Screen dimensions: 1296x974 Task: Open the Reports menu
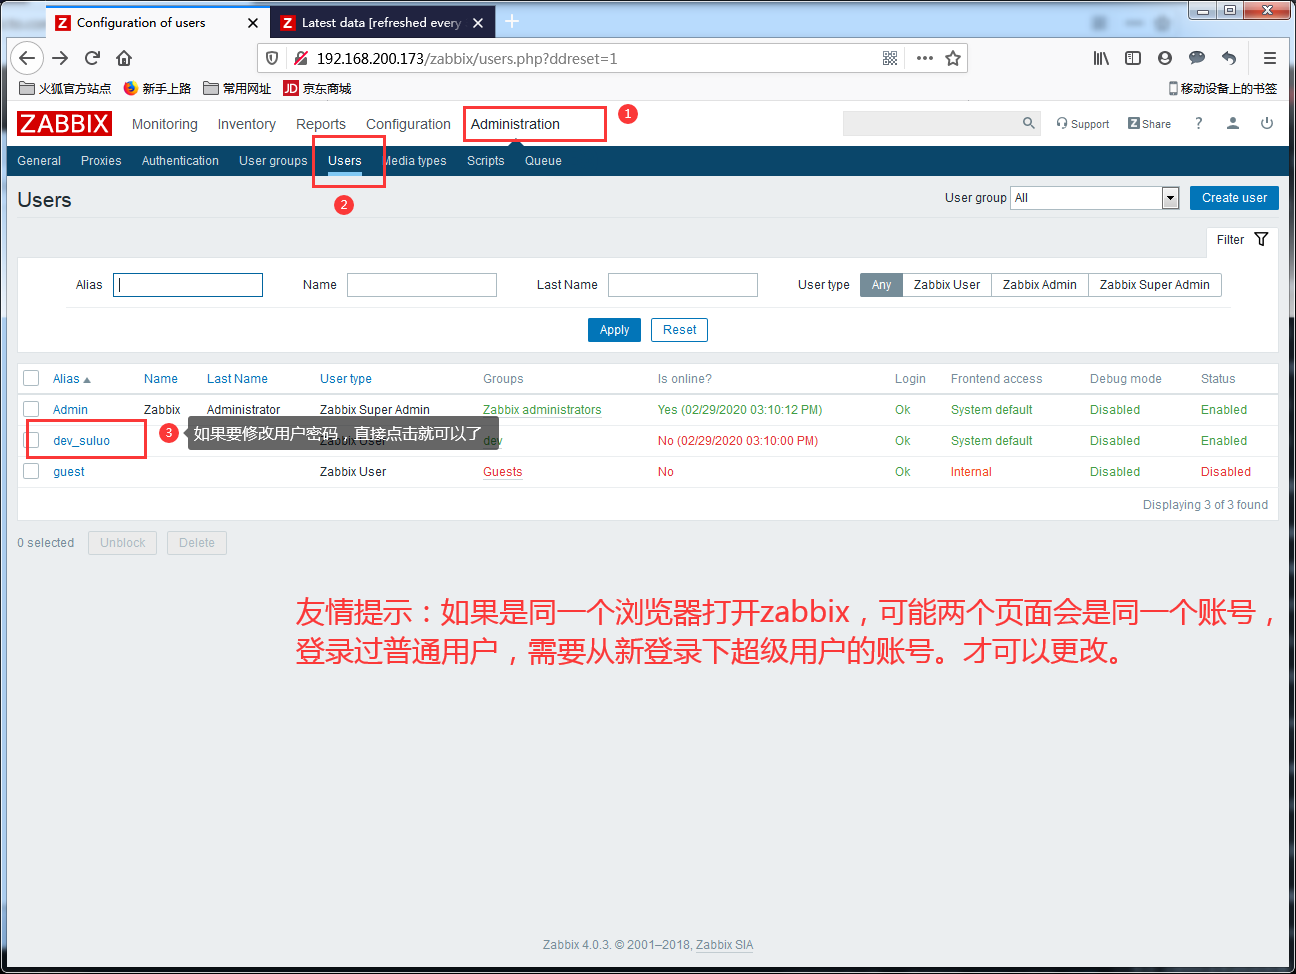point(321,124)
